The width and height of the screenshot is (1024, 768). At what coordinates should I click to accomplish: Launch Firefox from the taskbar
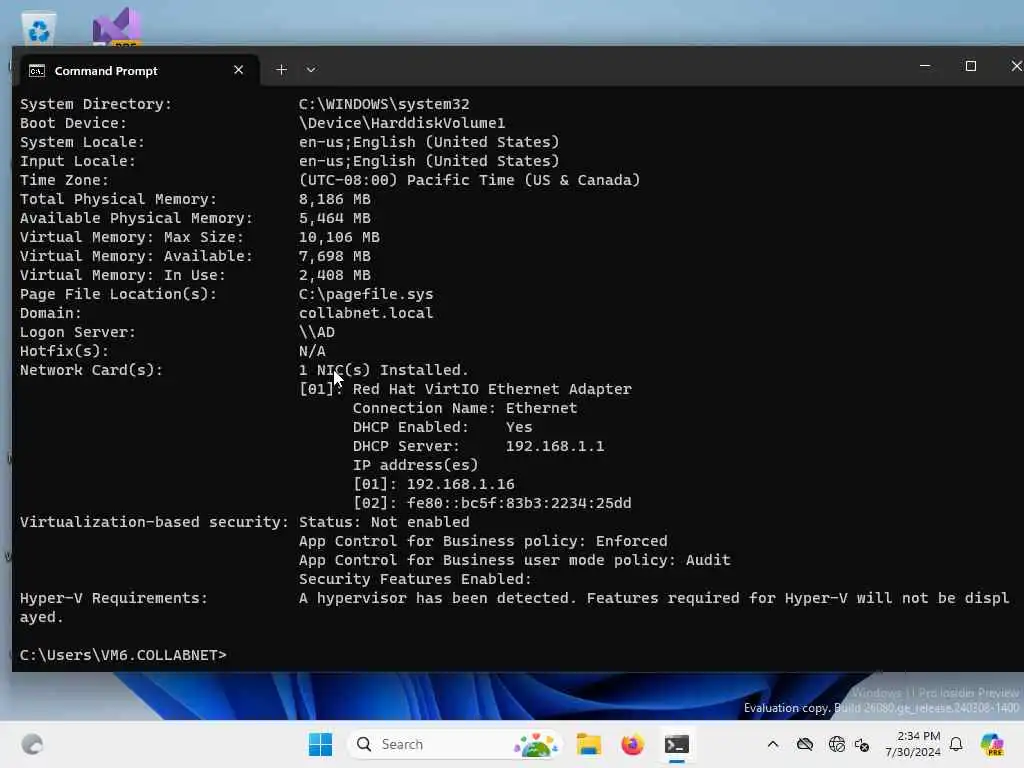click(632, 744)
